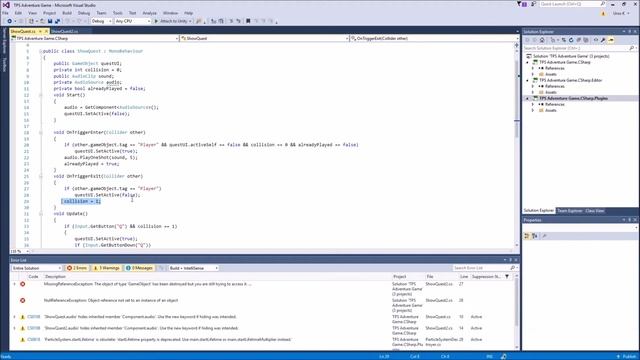The image size is (640, 360).
Task: Select the Solution 'TPS Adventure Game' root node
Action: (x=567, y=56)
